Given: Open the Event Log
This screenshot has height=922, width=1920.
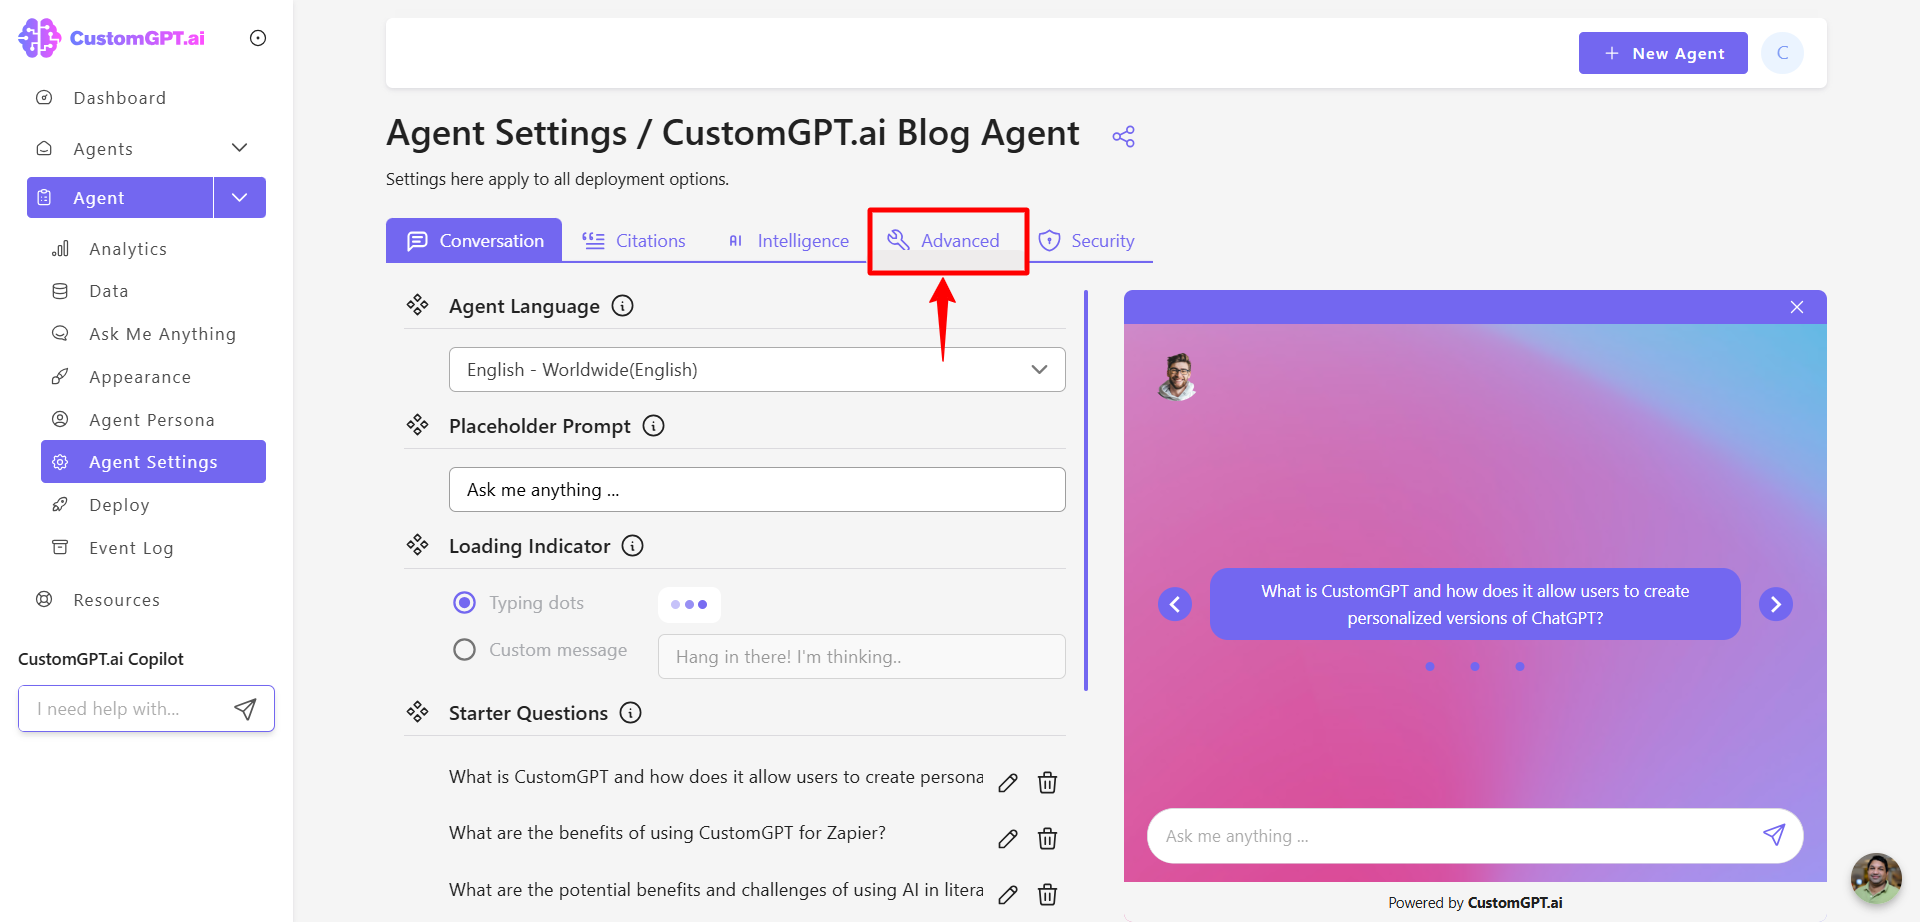Looking at the screenshot, I should click(131, 548).
